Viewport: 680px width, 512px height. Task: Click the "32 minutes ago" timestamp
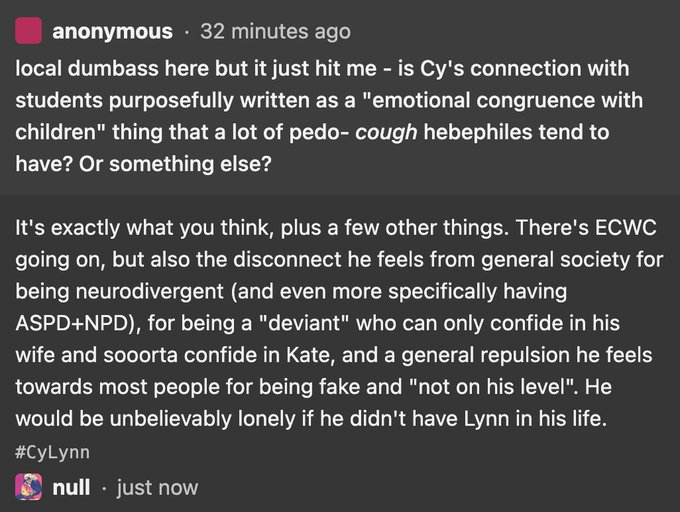pos(276,32)
